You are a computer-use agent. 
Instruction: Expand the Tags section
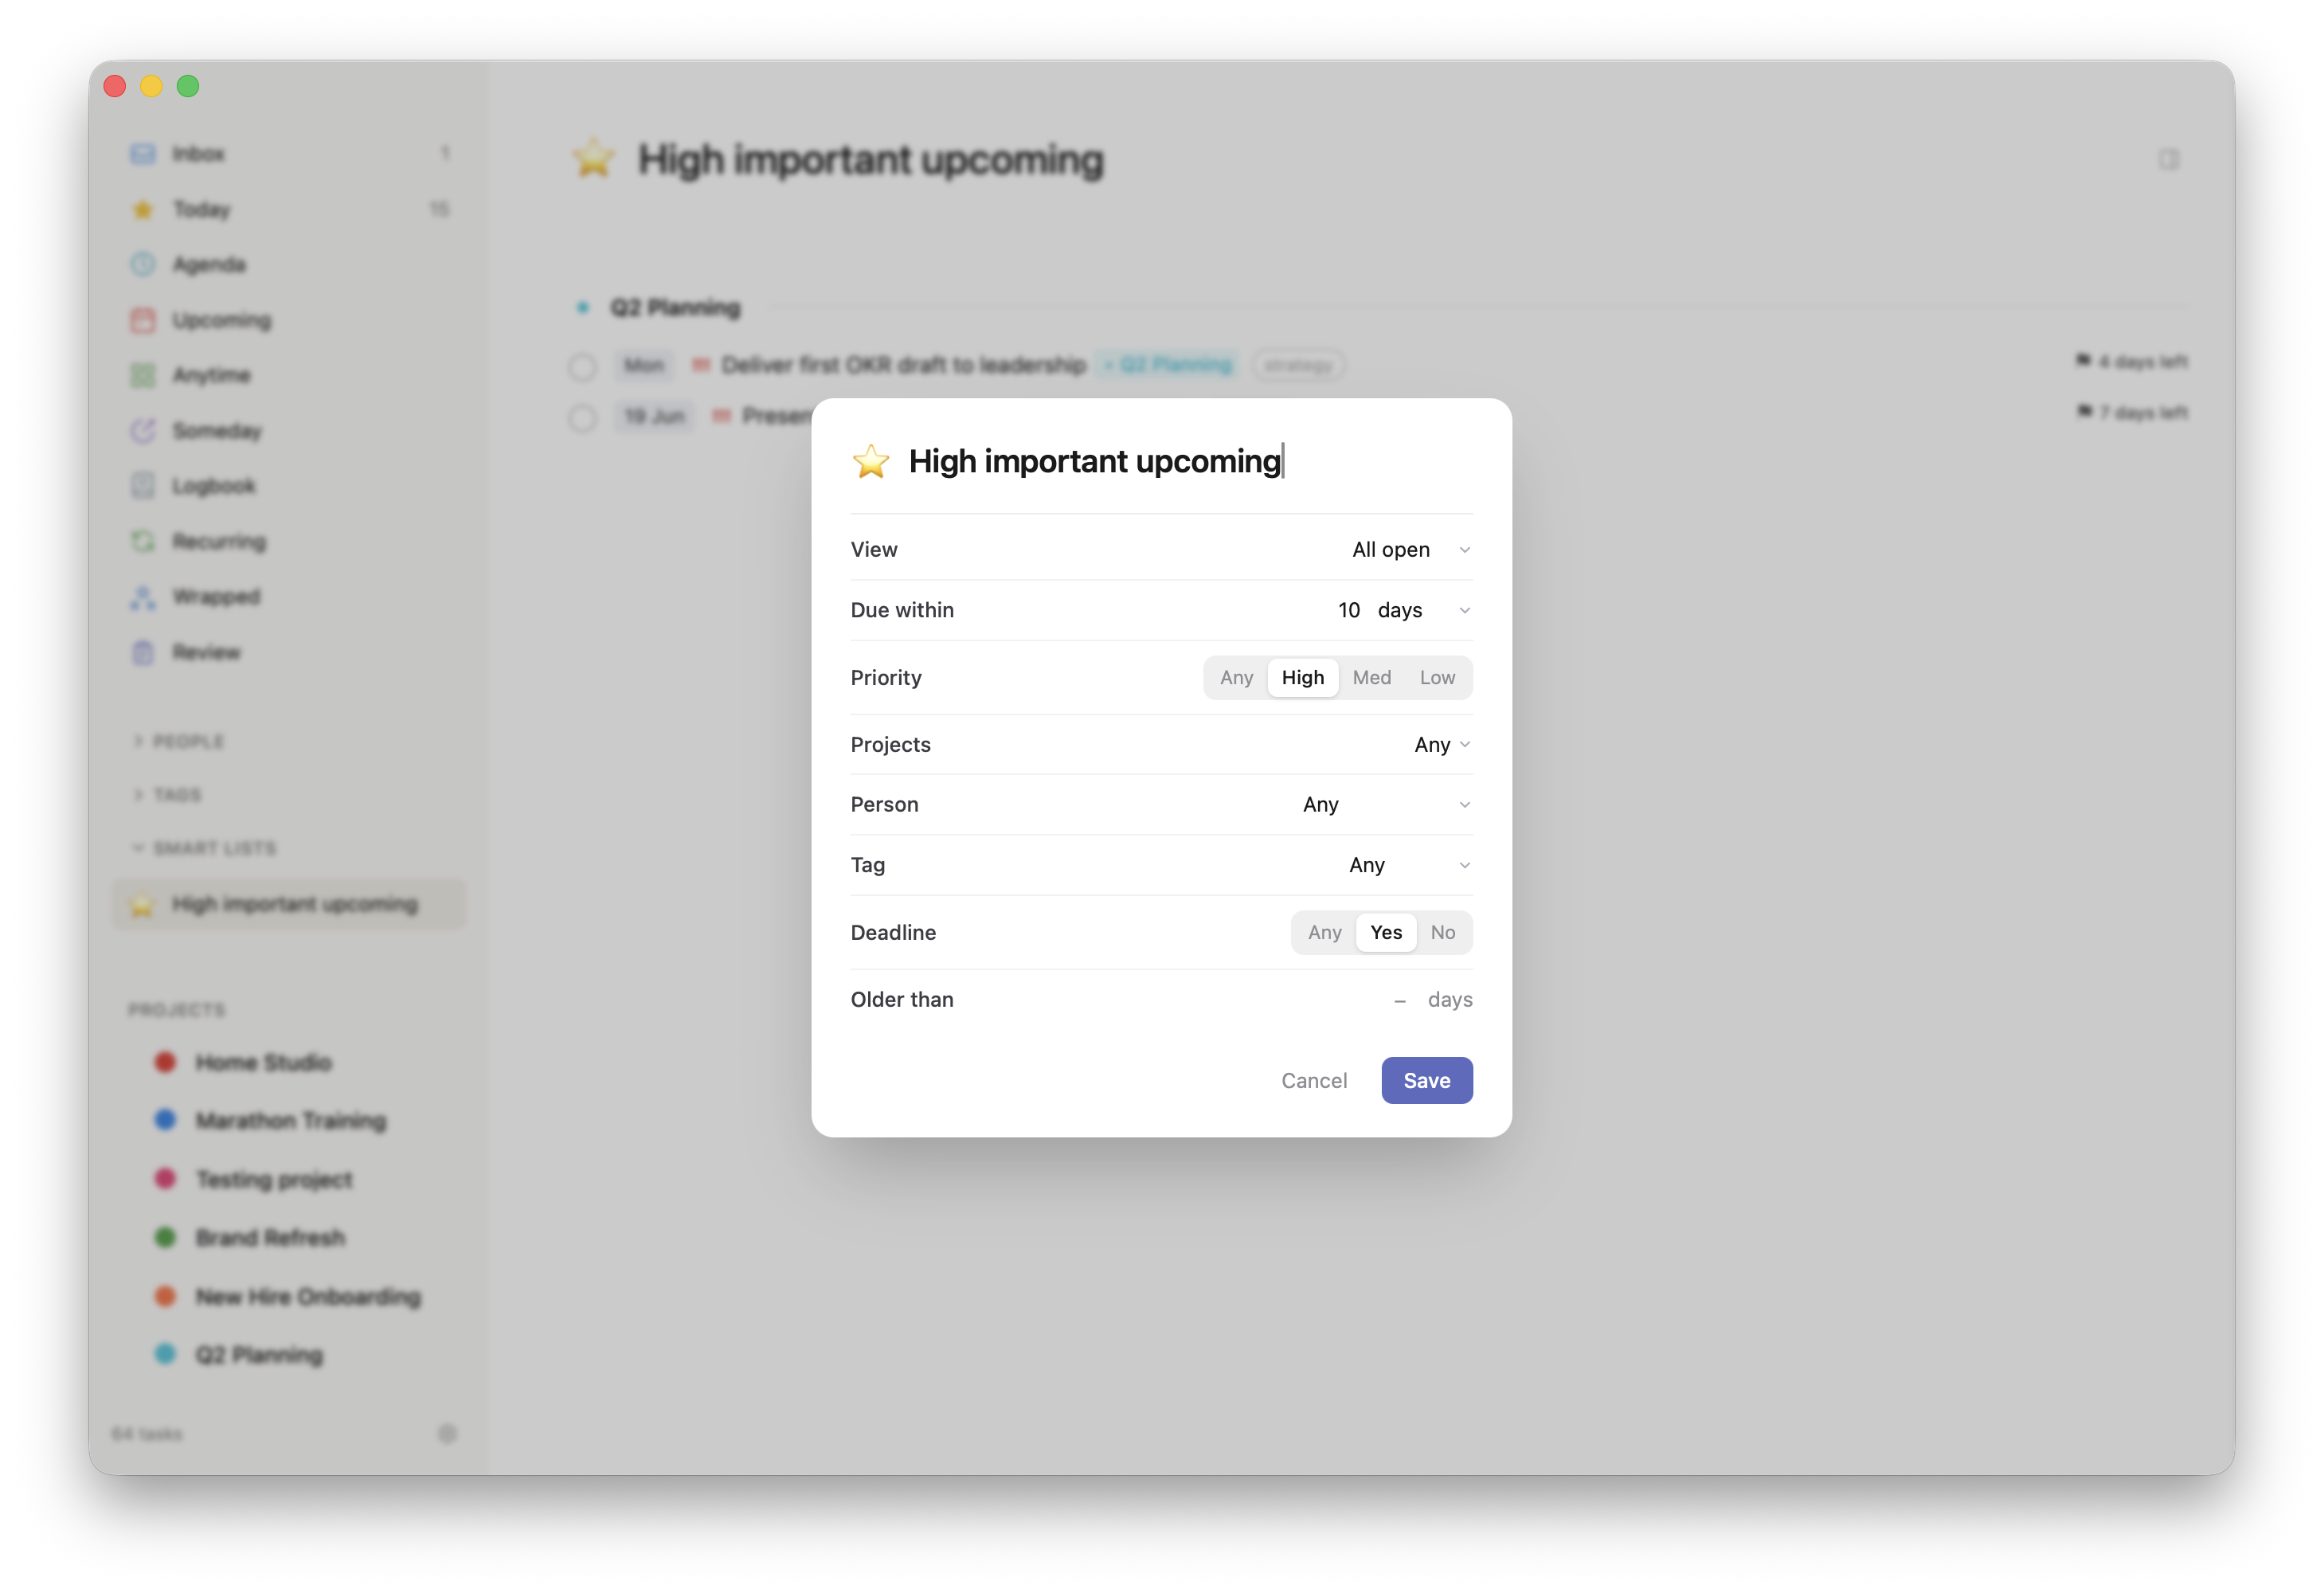[168, 794]
